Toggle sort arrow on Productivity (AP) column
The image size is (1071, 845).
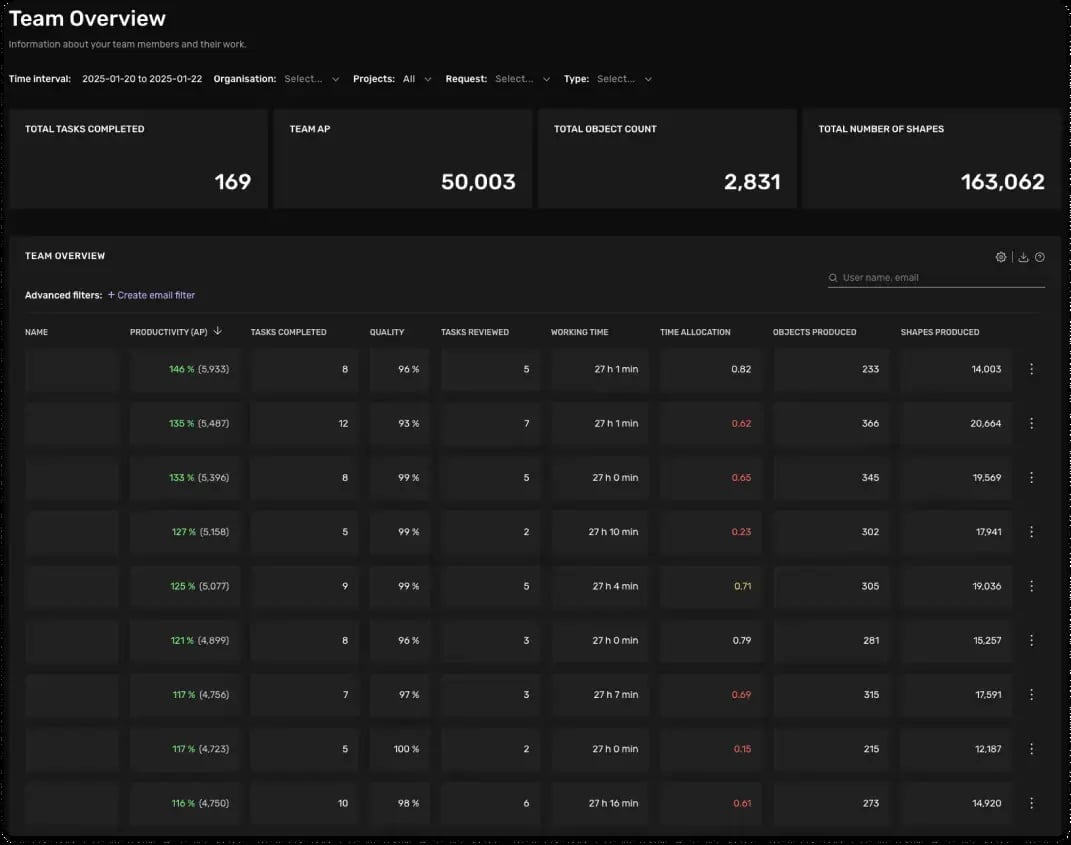(217, 331)
